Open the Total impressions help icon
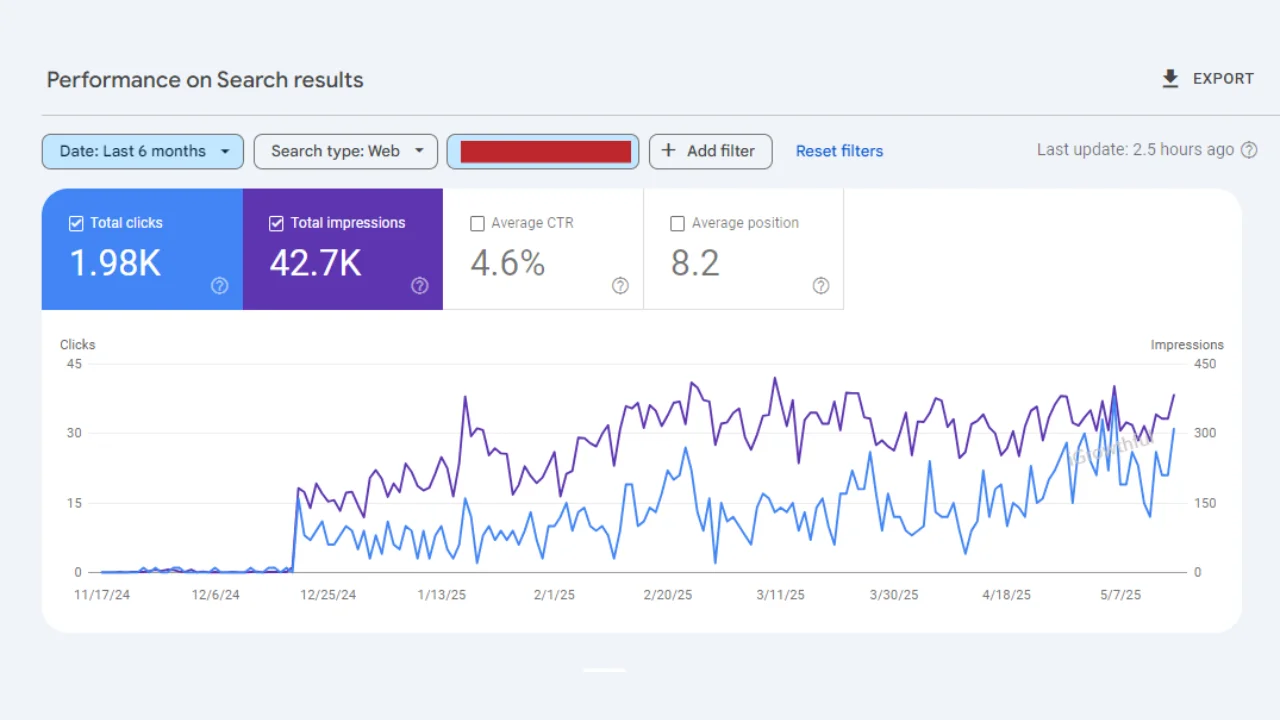This screenshot has width=1280, height=720. tap(420, 286)
